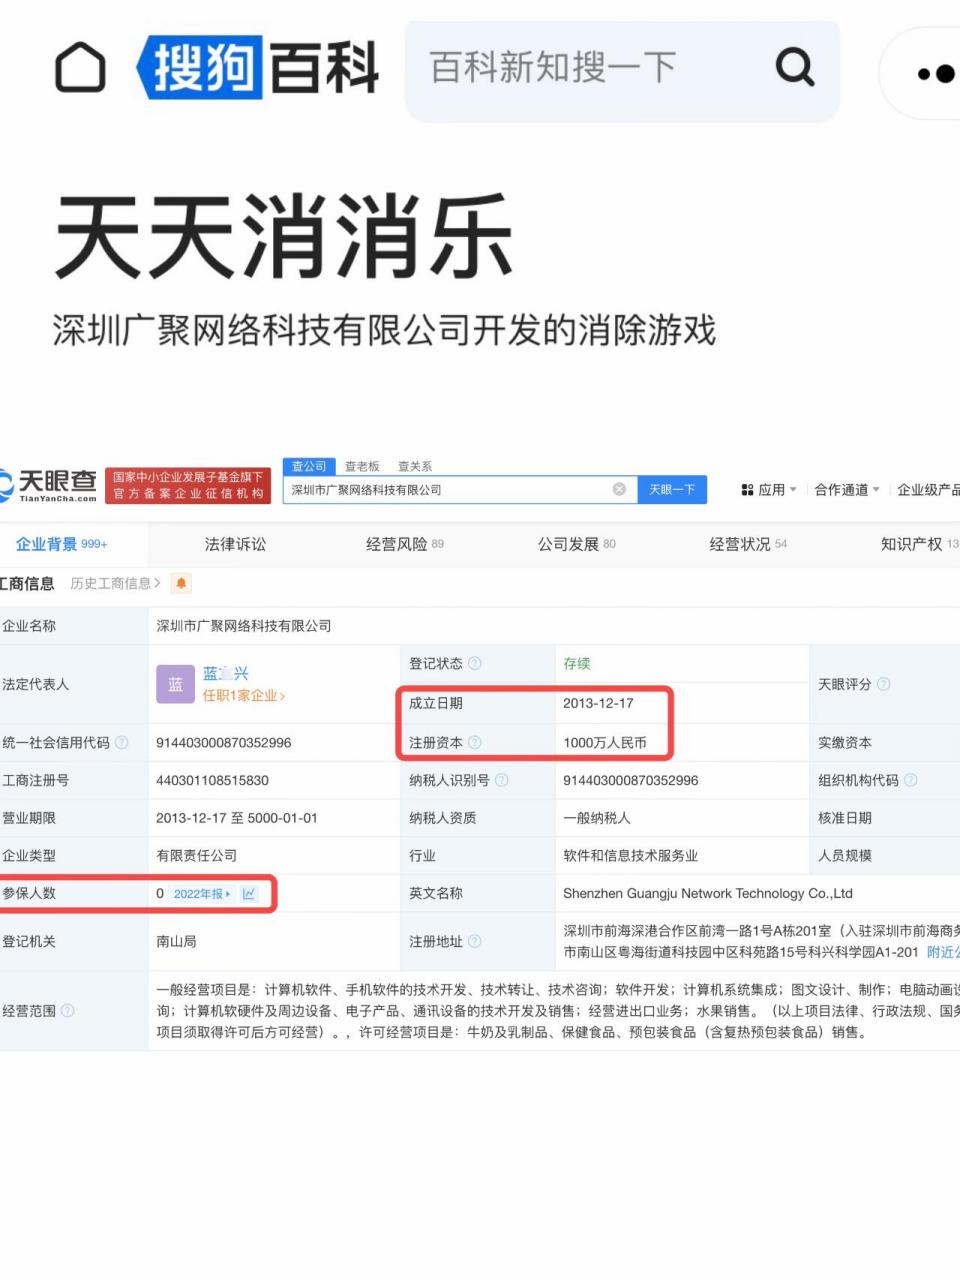Viewport: 960px width, 1280px height.
Task: Click the 附近 nearby companies link
Action: click(942, 952)
